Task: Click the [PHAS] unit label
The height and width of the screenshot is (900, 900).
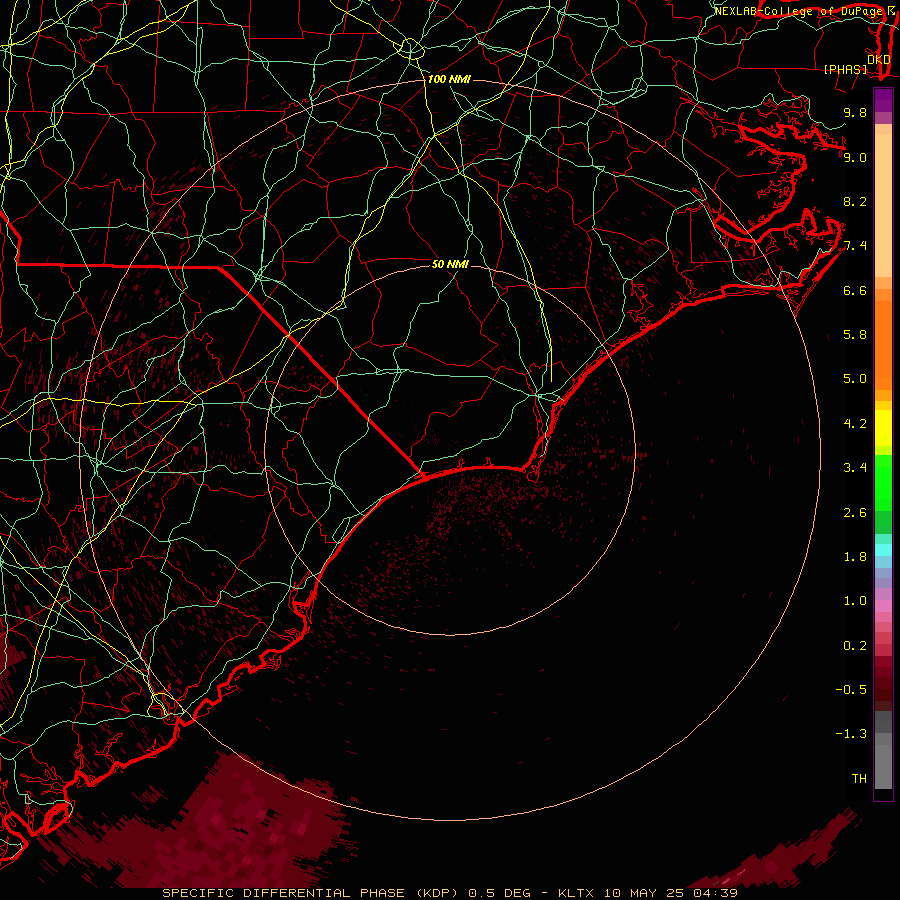Action: pos(845,69)
